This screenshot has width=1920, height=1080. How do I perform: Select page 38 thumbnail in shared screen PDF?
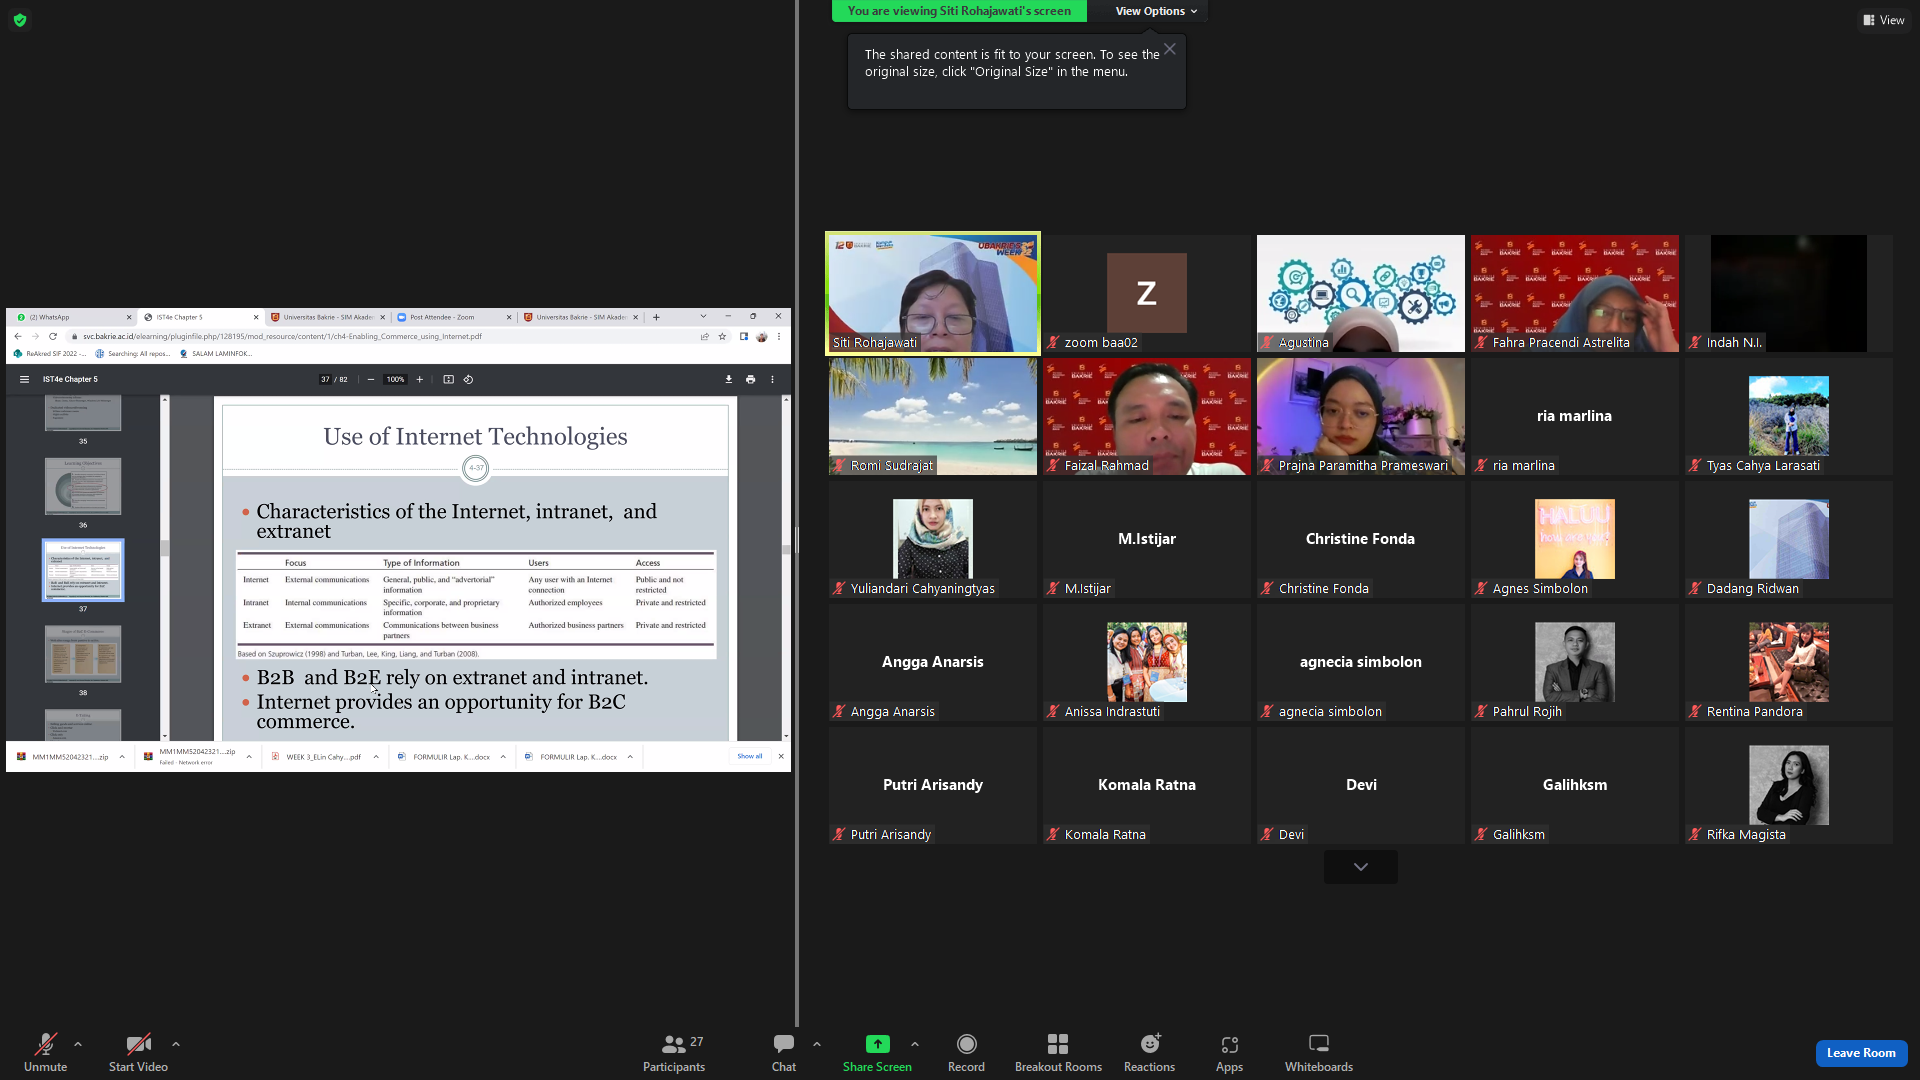83,654
